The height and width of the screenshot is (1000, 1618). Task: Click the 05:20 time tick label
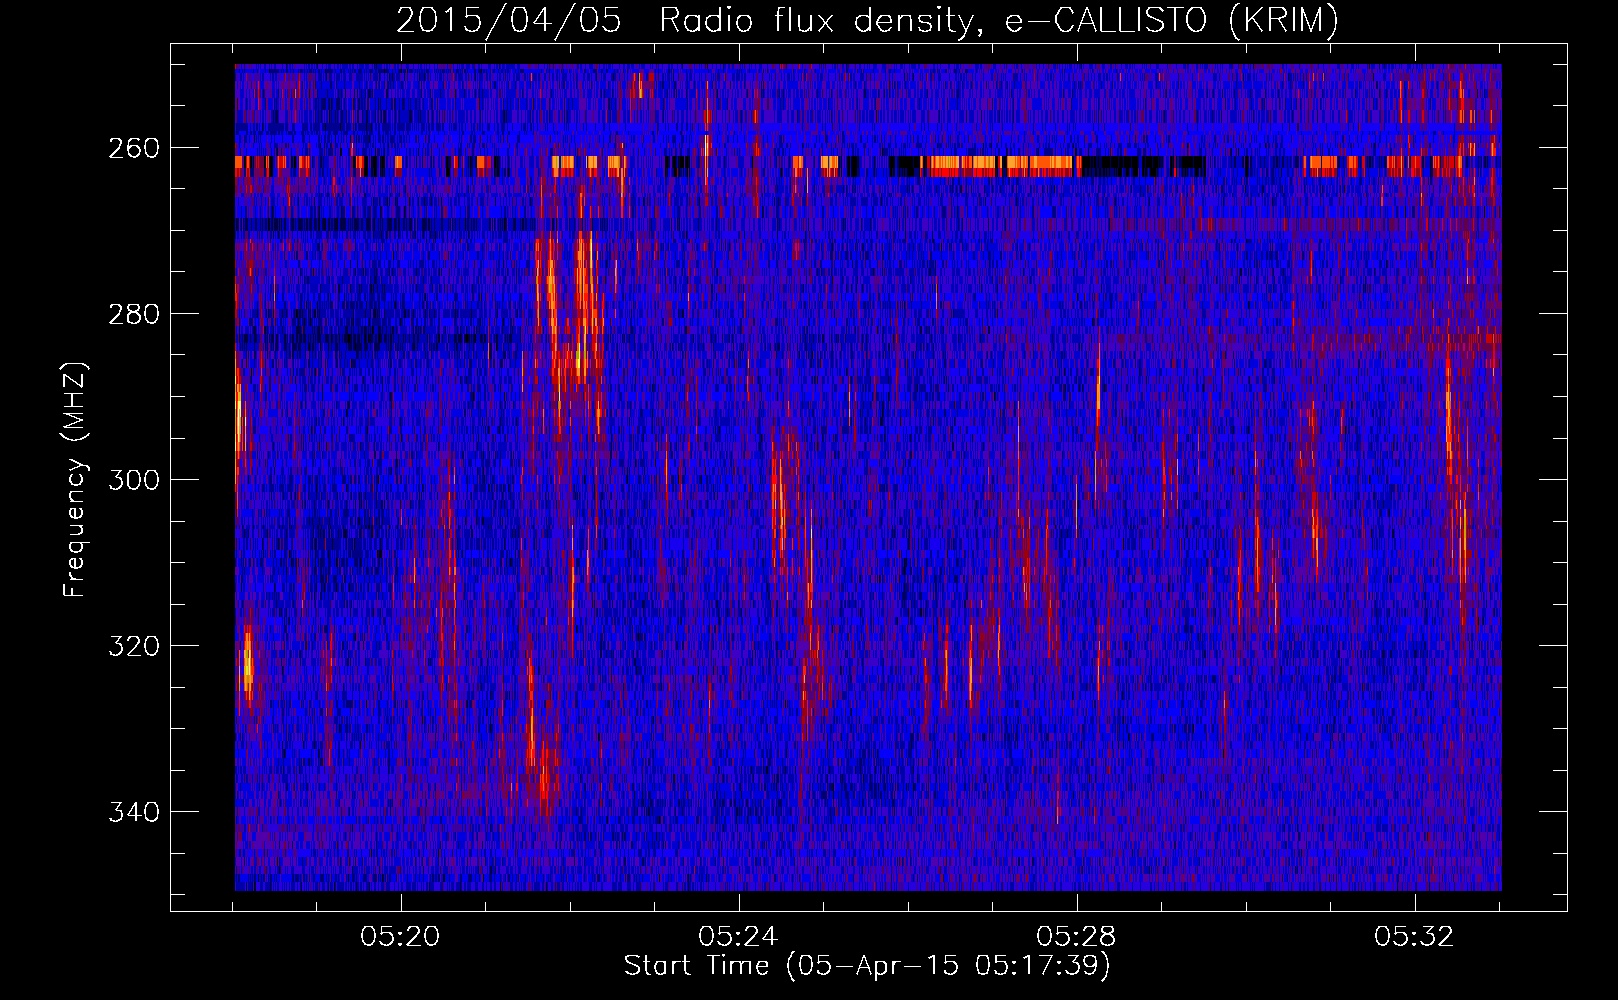click(401, 937)
